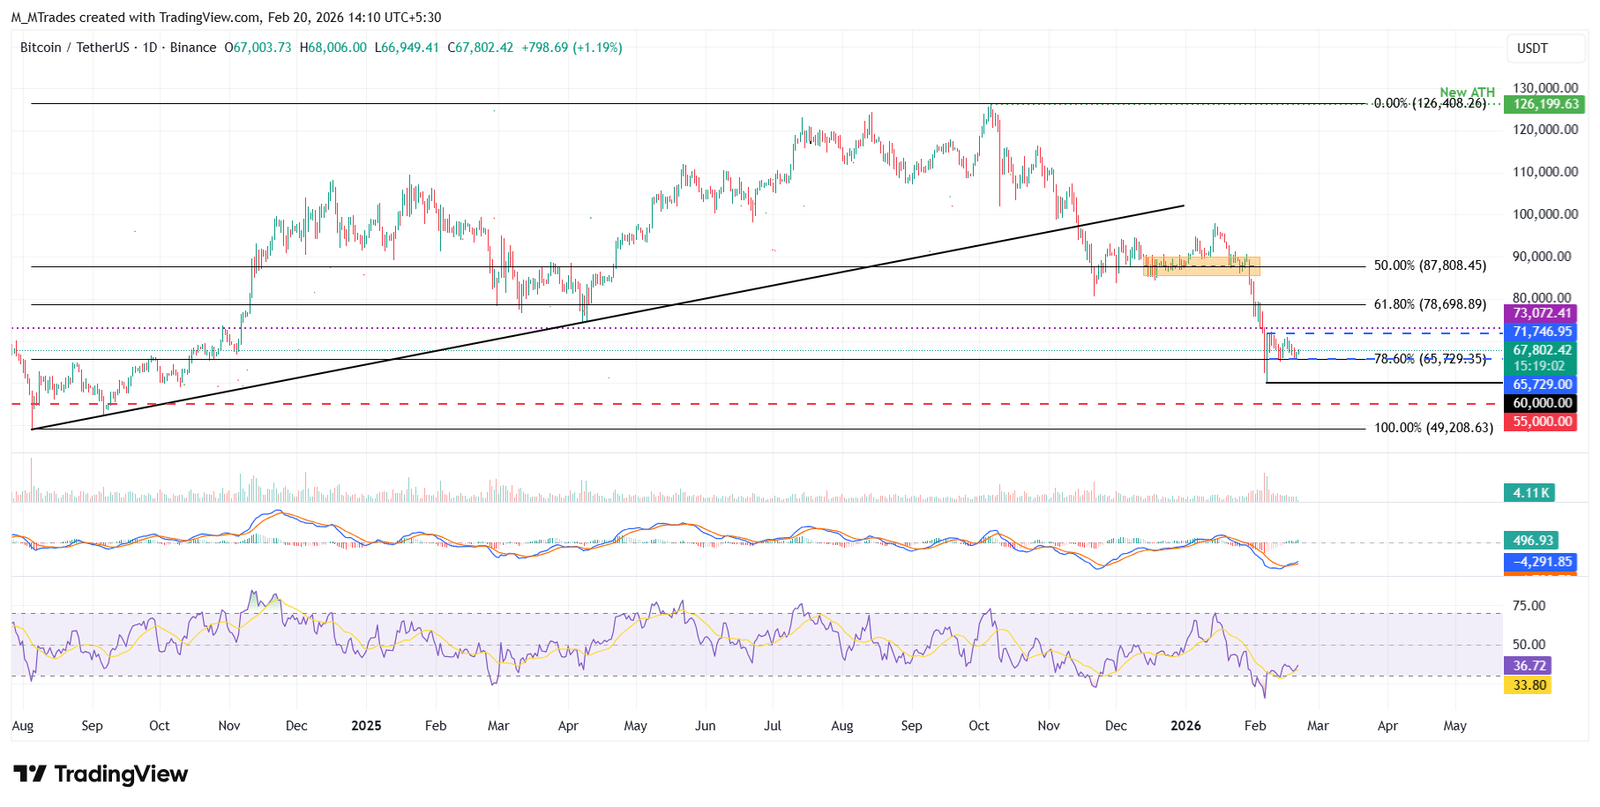
Task: Select the blue 71,746.95 price label
Action: pyautogui.click(x=1541, y=331)
